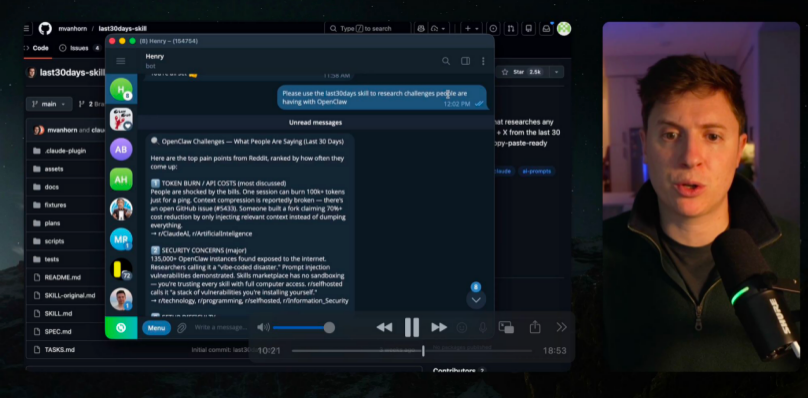Click the GitHub logo
The image size is (808, 398).
coord(45,28)
